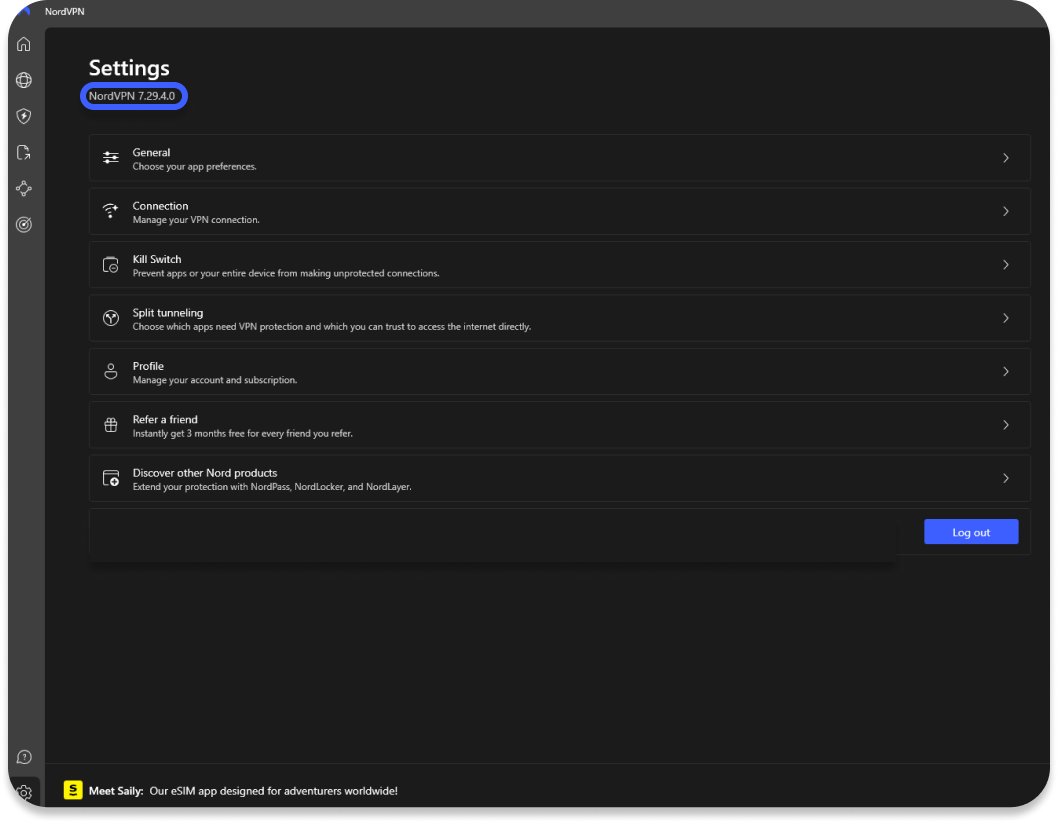This screenshot has width=1058, height=824.
Task: Expand Split tunneling chevron
Action: click(1005, 318)
